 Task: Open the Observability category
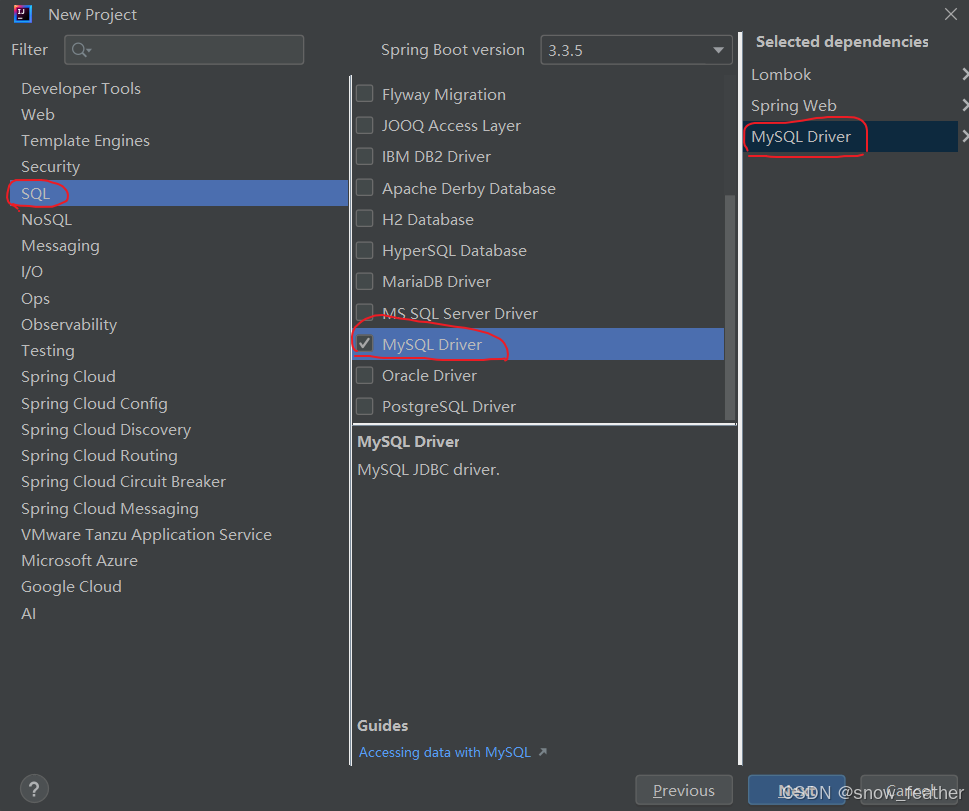[69, 325]
